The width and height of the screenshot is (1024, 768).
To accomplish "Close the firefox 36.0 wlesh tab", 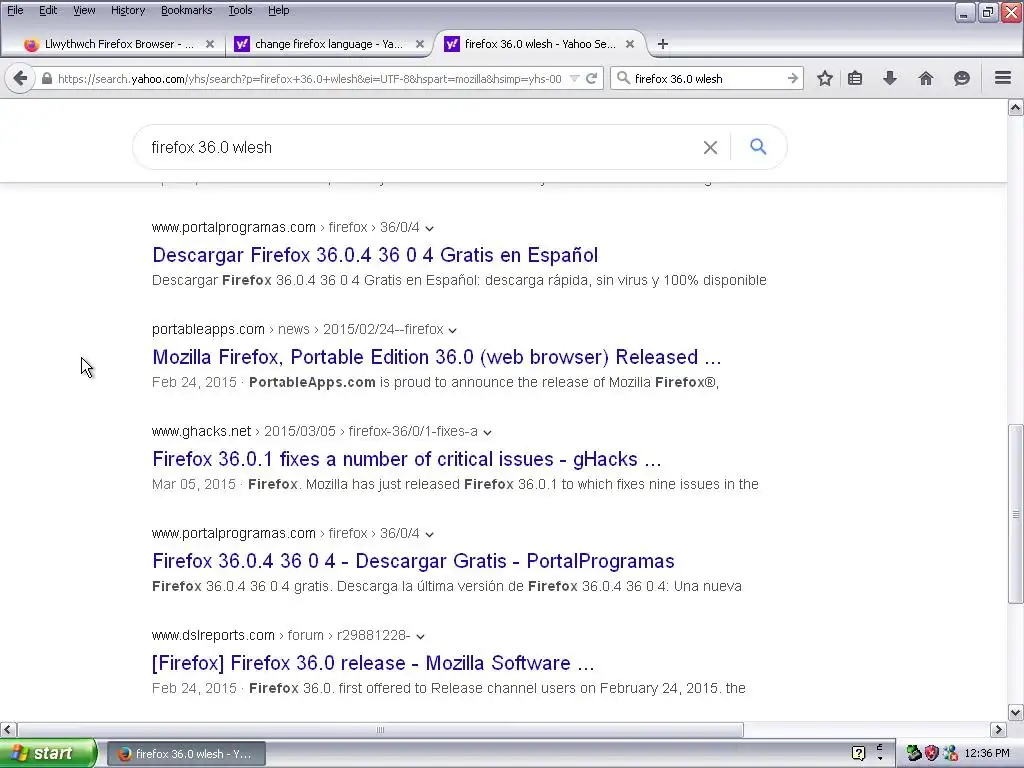I will [x=630, y=44].
